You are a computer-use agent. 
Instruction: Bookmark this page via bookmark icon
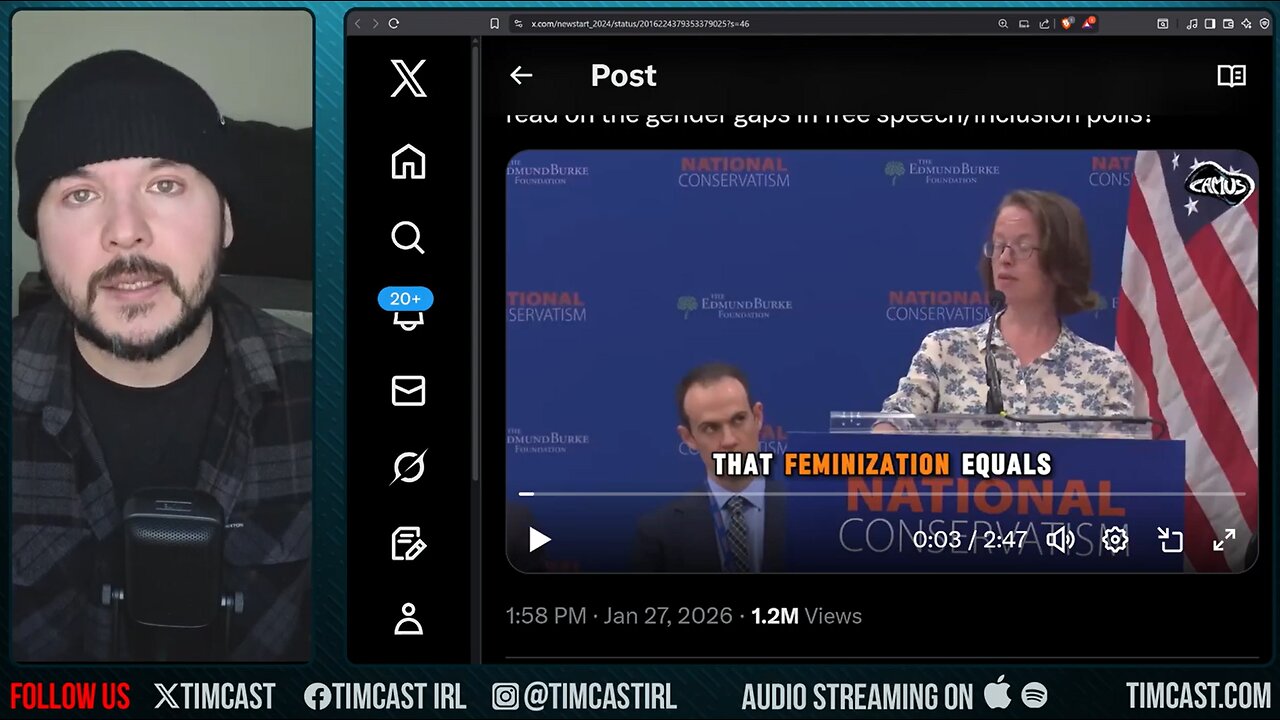click(494, 23)
